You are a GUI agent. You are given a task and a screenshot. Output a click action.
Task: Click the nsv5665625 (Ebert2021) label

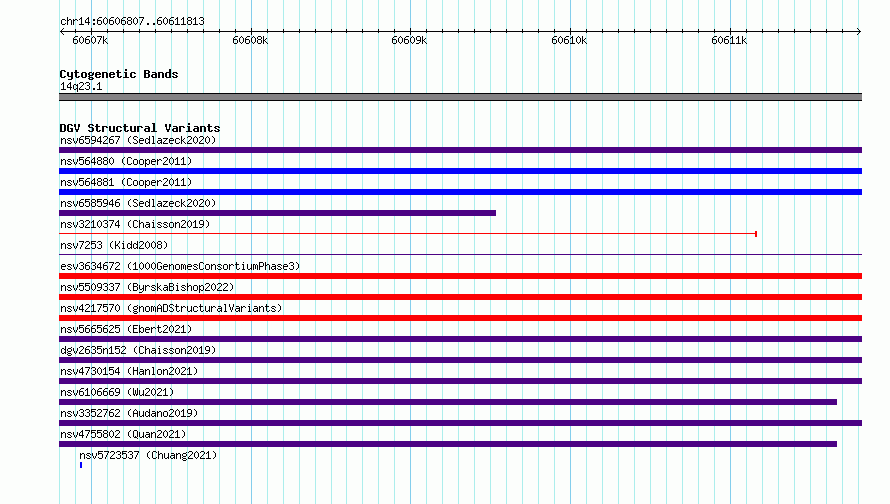pyautogui.click(x=126, y=329)
